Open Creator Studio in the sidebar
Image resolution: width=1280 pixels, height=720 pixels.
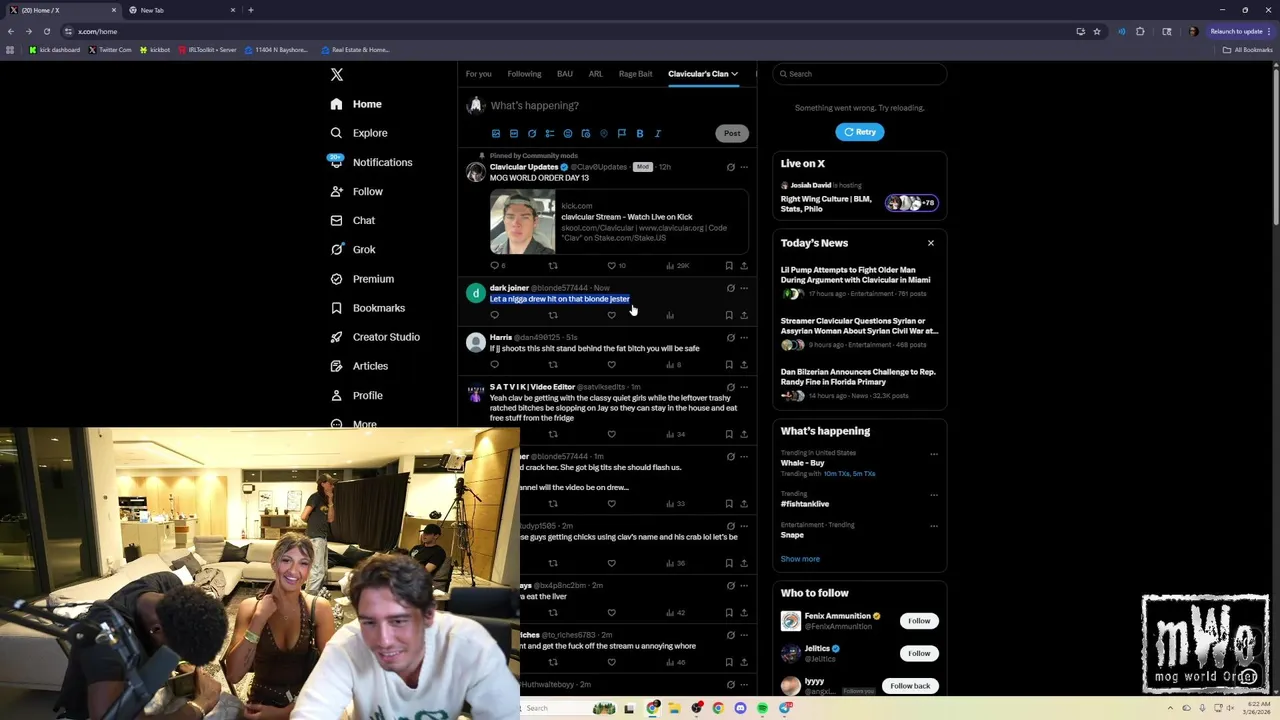[375, 337]
